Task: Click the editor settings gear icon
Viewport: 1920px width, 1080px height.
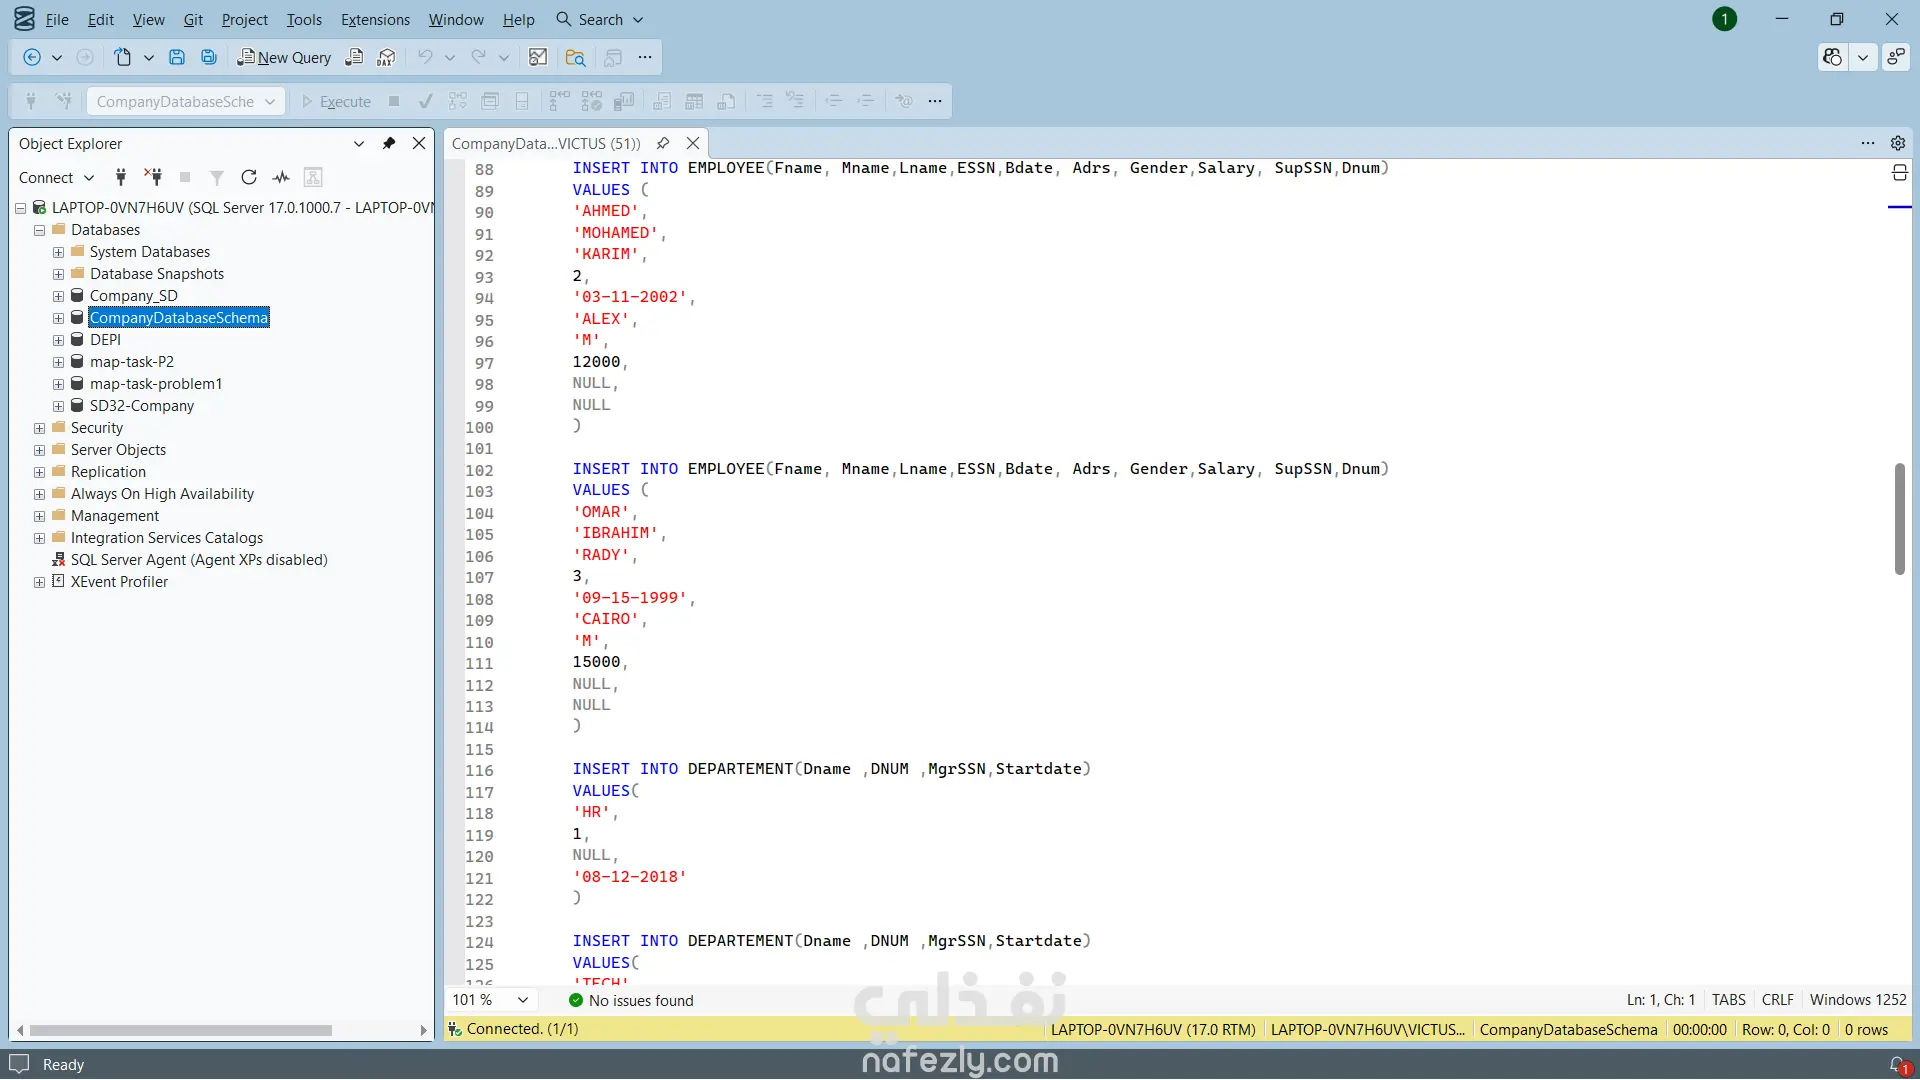Action: (x=1898, y=143)
